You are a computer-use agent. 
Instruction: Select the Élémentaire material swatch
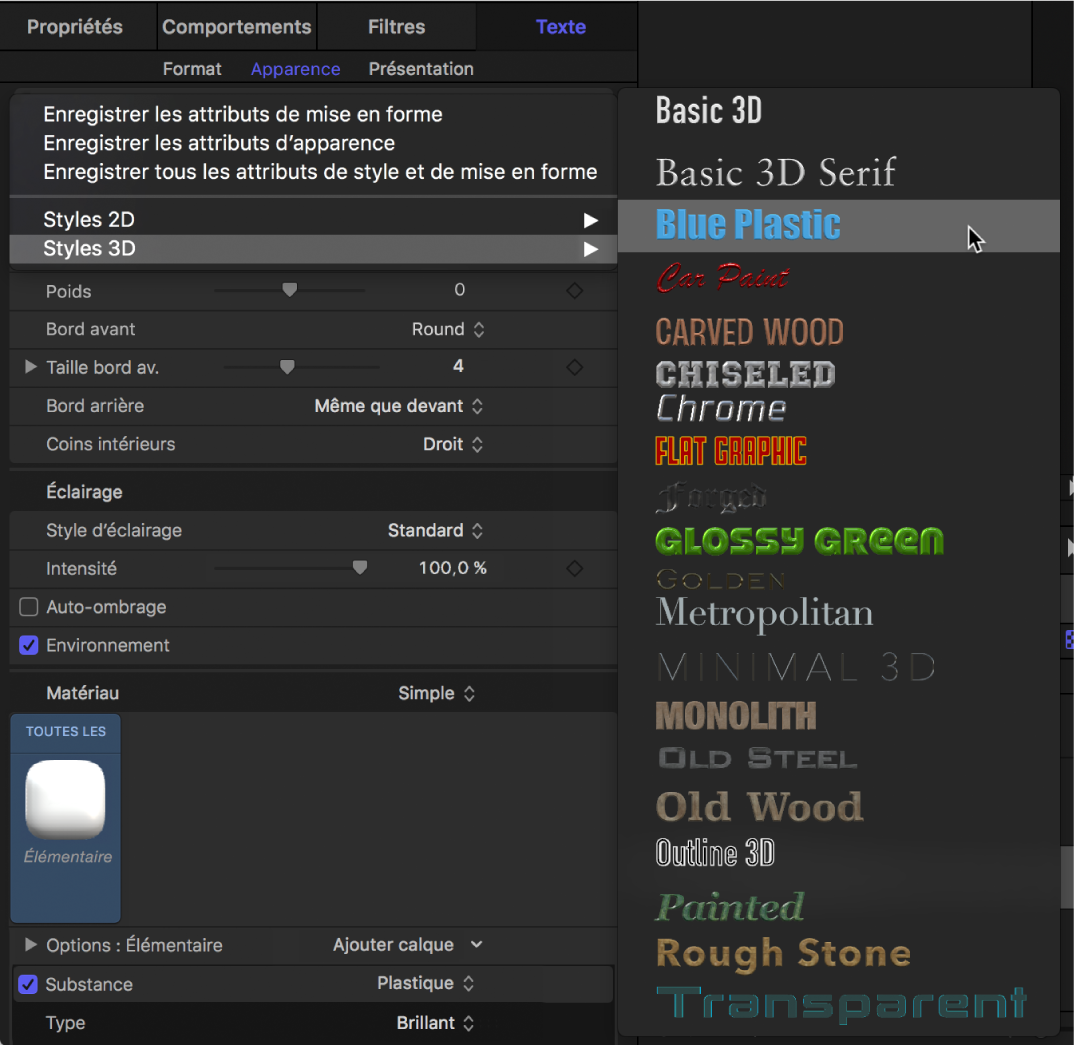[65, 800]
